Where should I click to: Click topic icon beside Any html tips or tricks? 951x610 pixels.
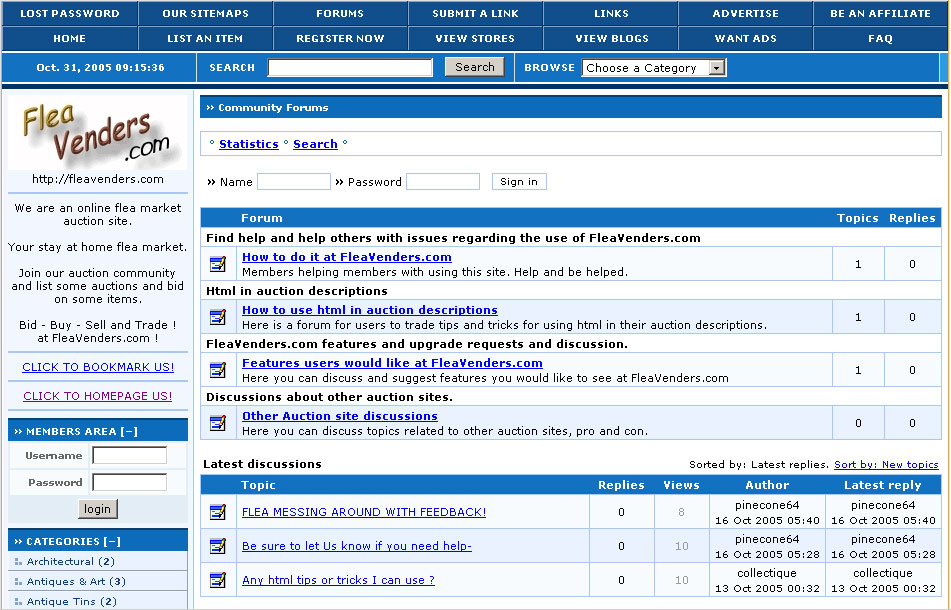click(x=218, y=580)
